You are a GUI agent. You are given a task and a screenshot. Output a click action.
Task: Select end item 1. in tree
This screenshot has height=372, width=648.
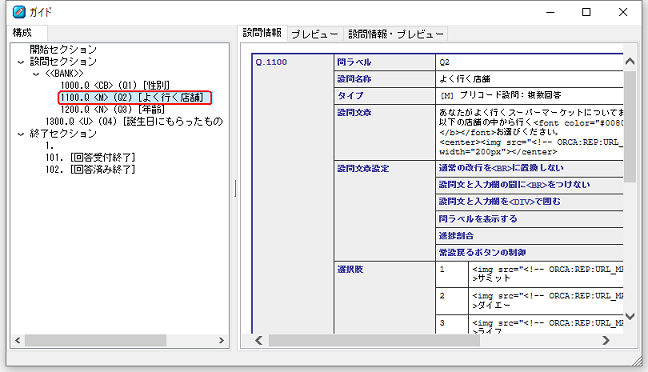tap(50, 145)
